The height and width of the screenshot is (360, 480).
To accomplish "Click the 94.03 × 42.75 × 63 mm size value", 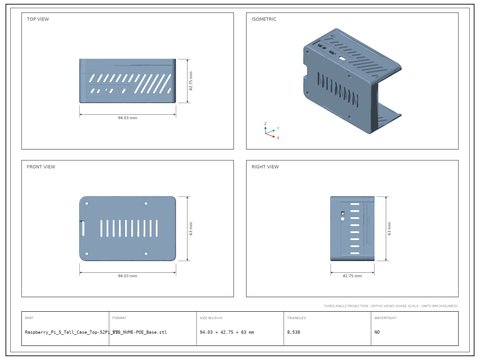I will pyautogui.click(x=227, y=332).
